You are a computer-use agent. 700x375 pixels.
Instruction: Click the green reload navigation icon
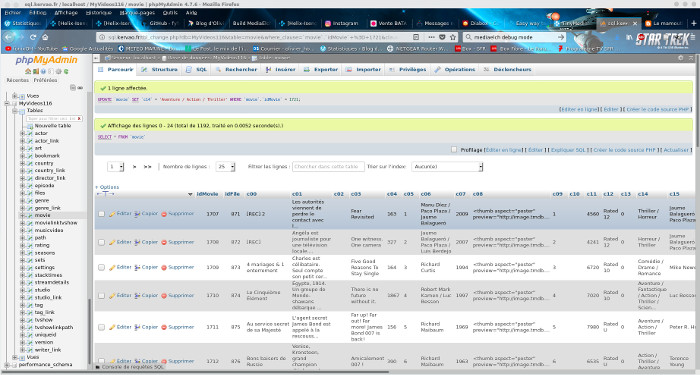tap(66, 71)
